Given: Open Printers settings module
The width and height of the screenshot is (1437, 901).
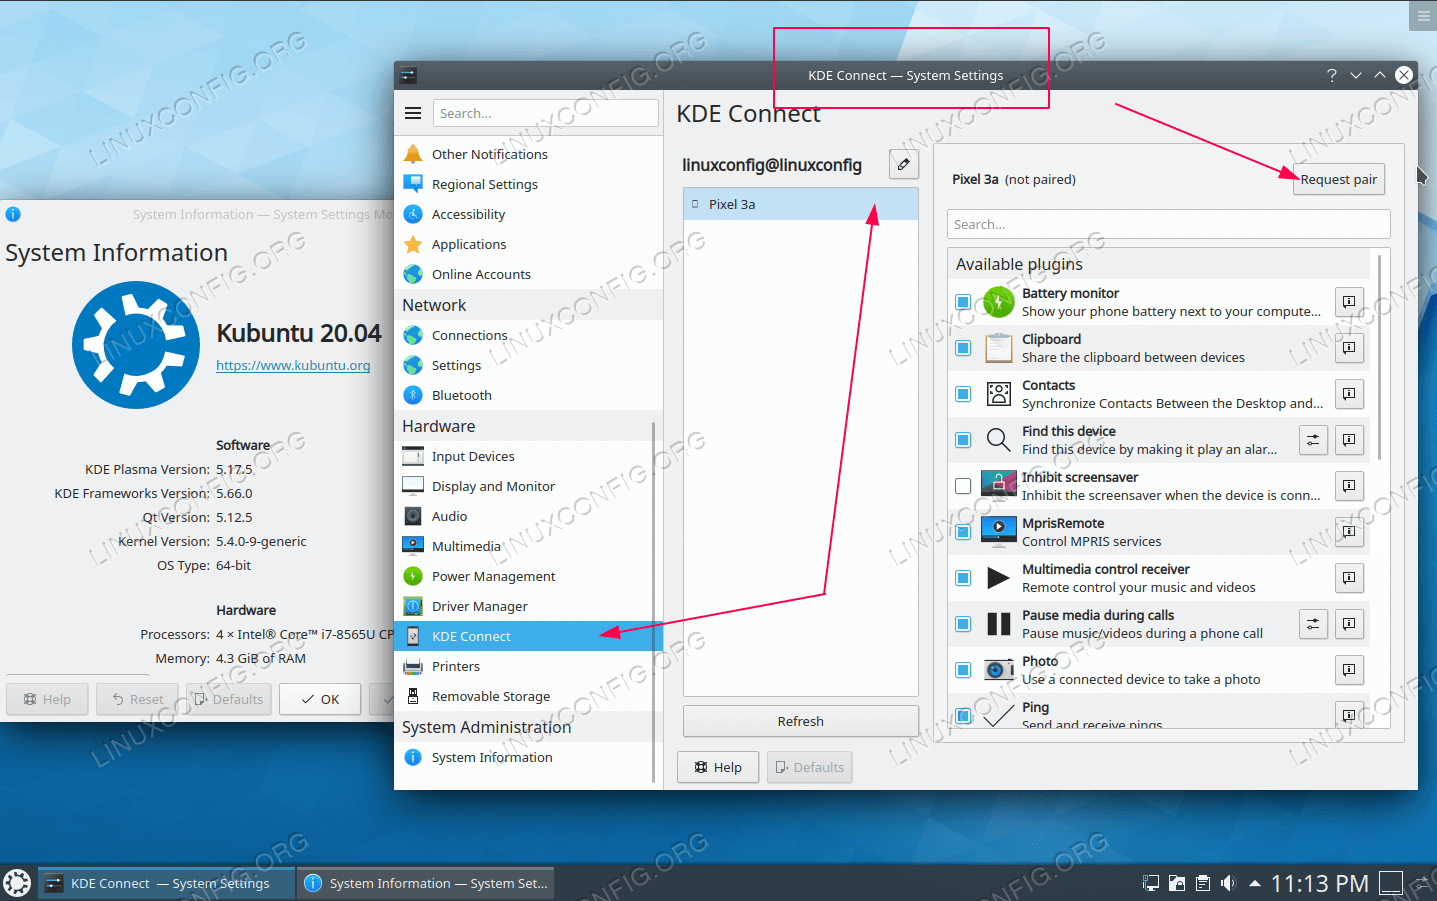Looking at the screenshot, I should (x=523, y=666).
